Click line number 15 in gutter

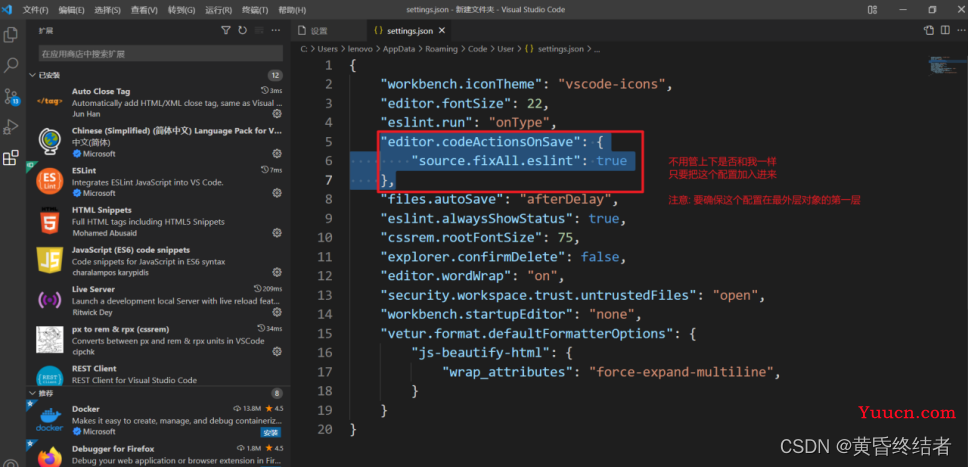tap(325, 334)
